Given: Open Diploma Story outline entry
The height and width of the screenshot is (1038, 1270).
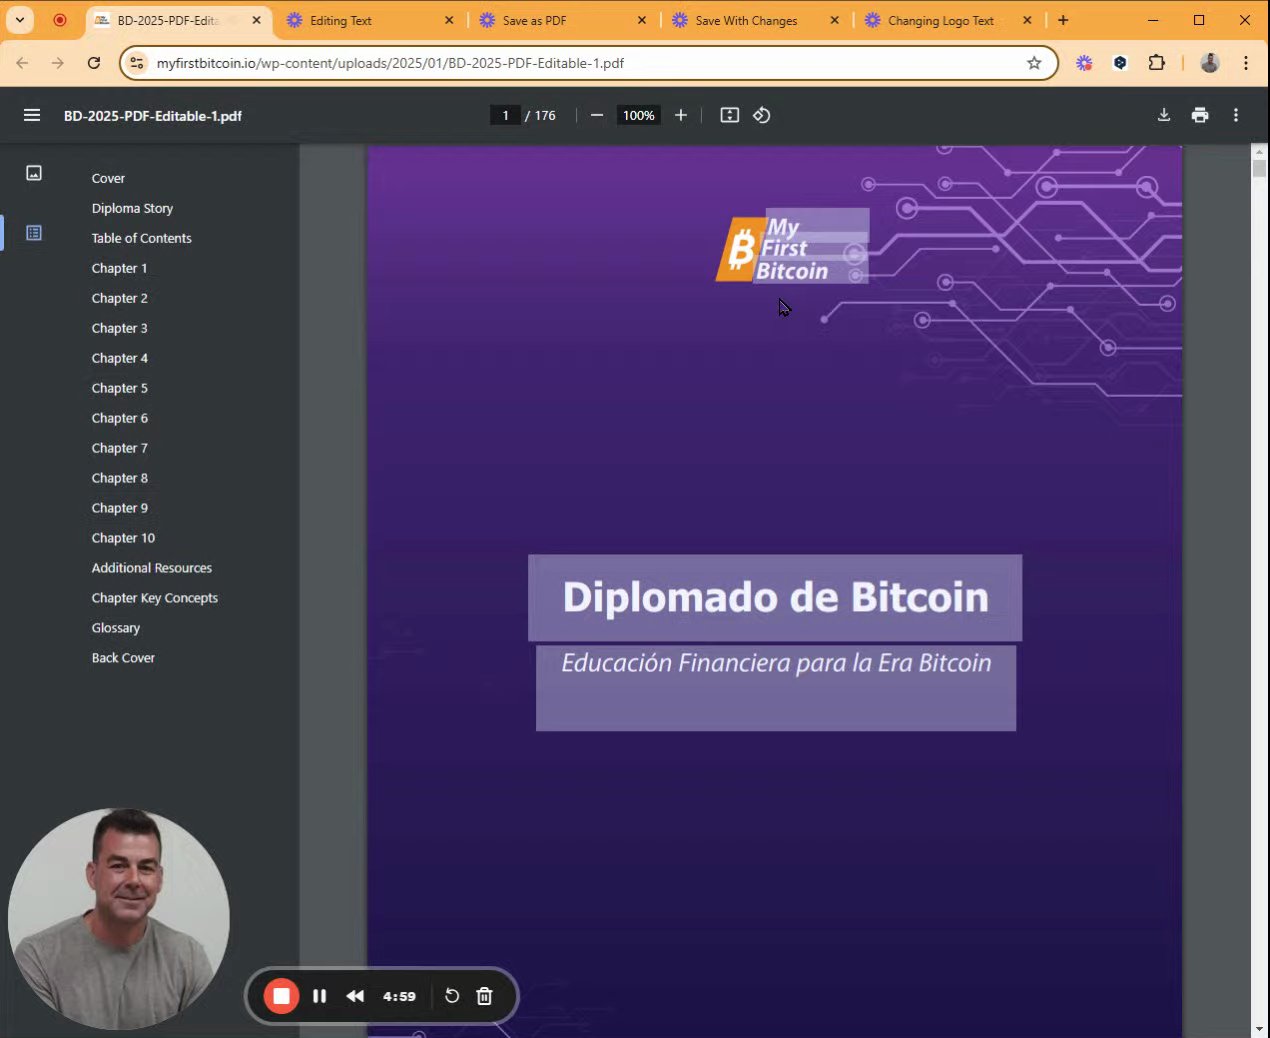Looking at the screenshot, I should 132,208.
